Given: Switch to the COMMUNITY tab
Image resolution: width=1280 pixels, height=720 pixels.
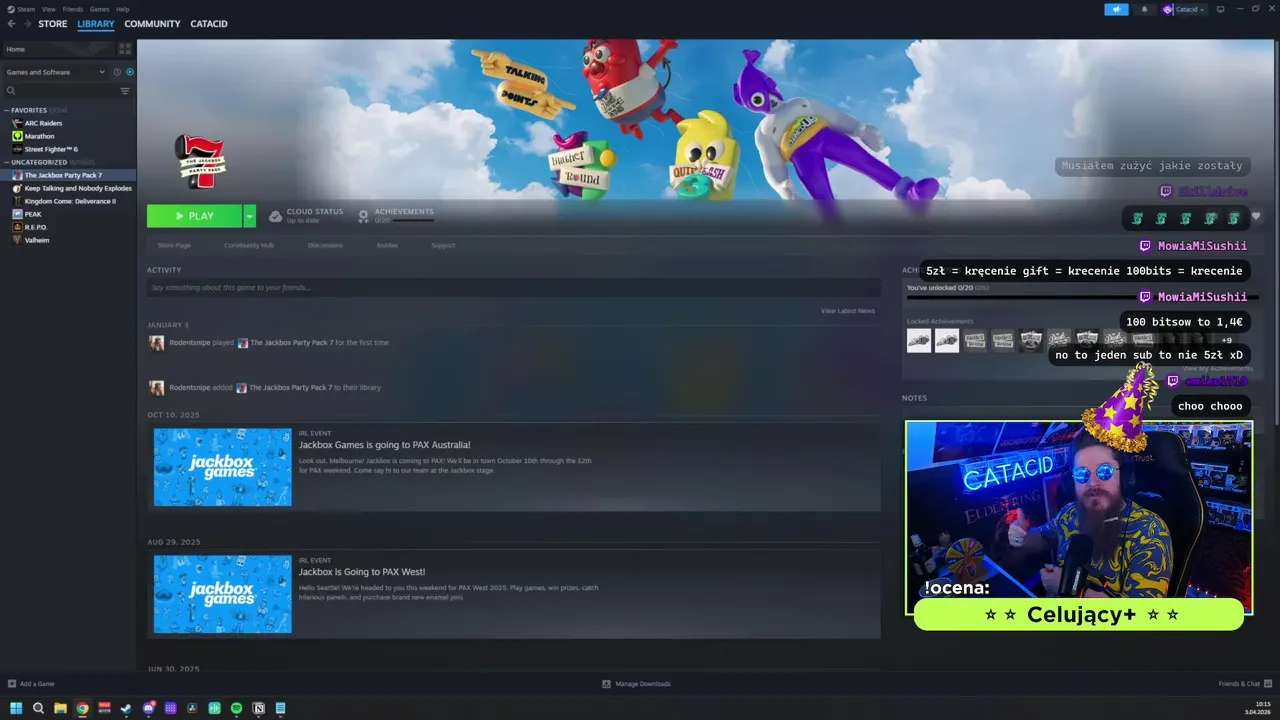Looking at the screenshot, I should (152, 24).
